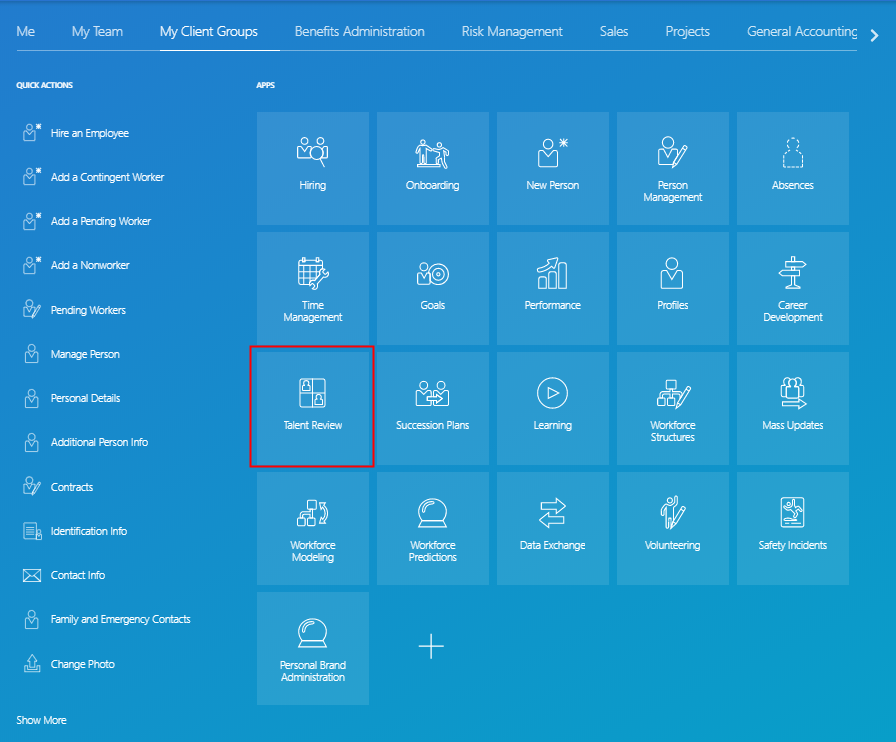
Task: Show More quick actions
Action: [41, 719]
